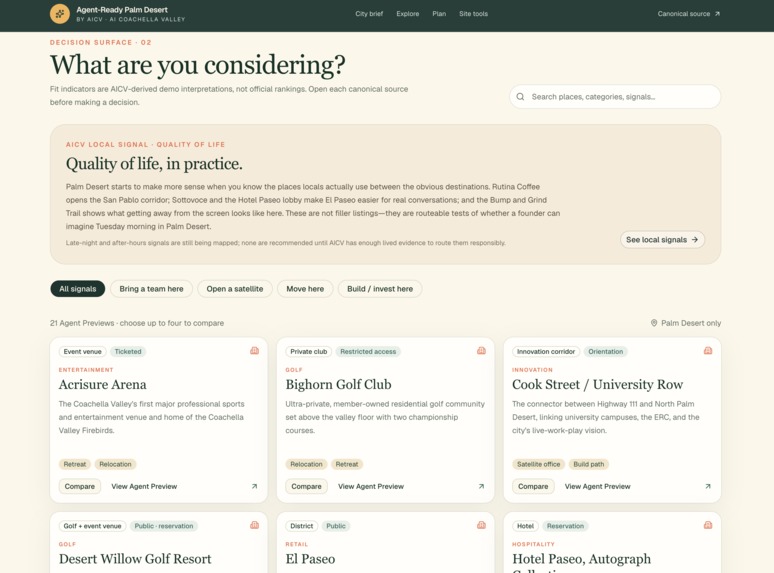Click the Hotel Paseo card corner icon

tap(708, 525)
